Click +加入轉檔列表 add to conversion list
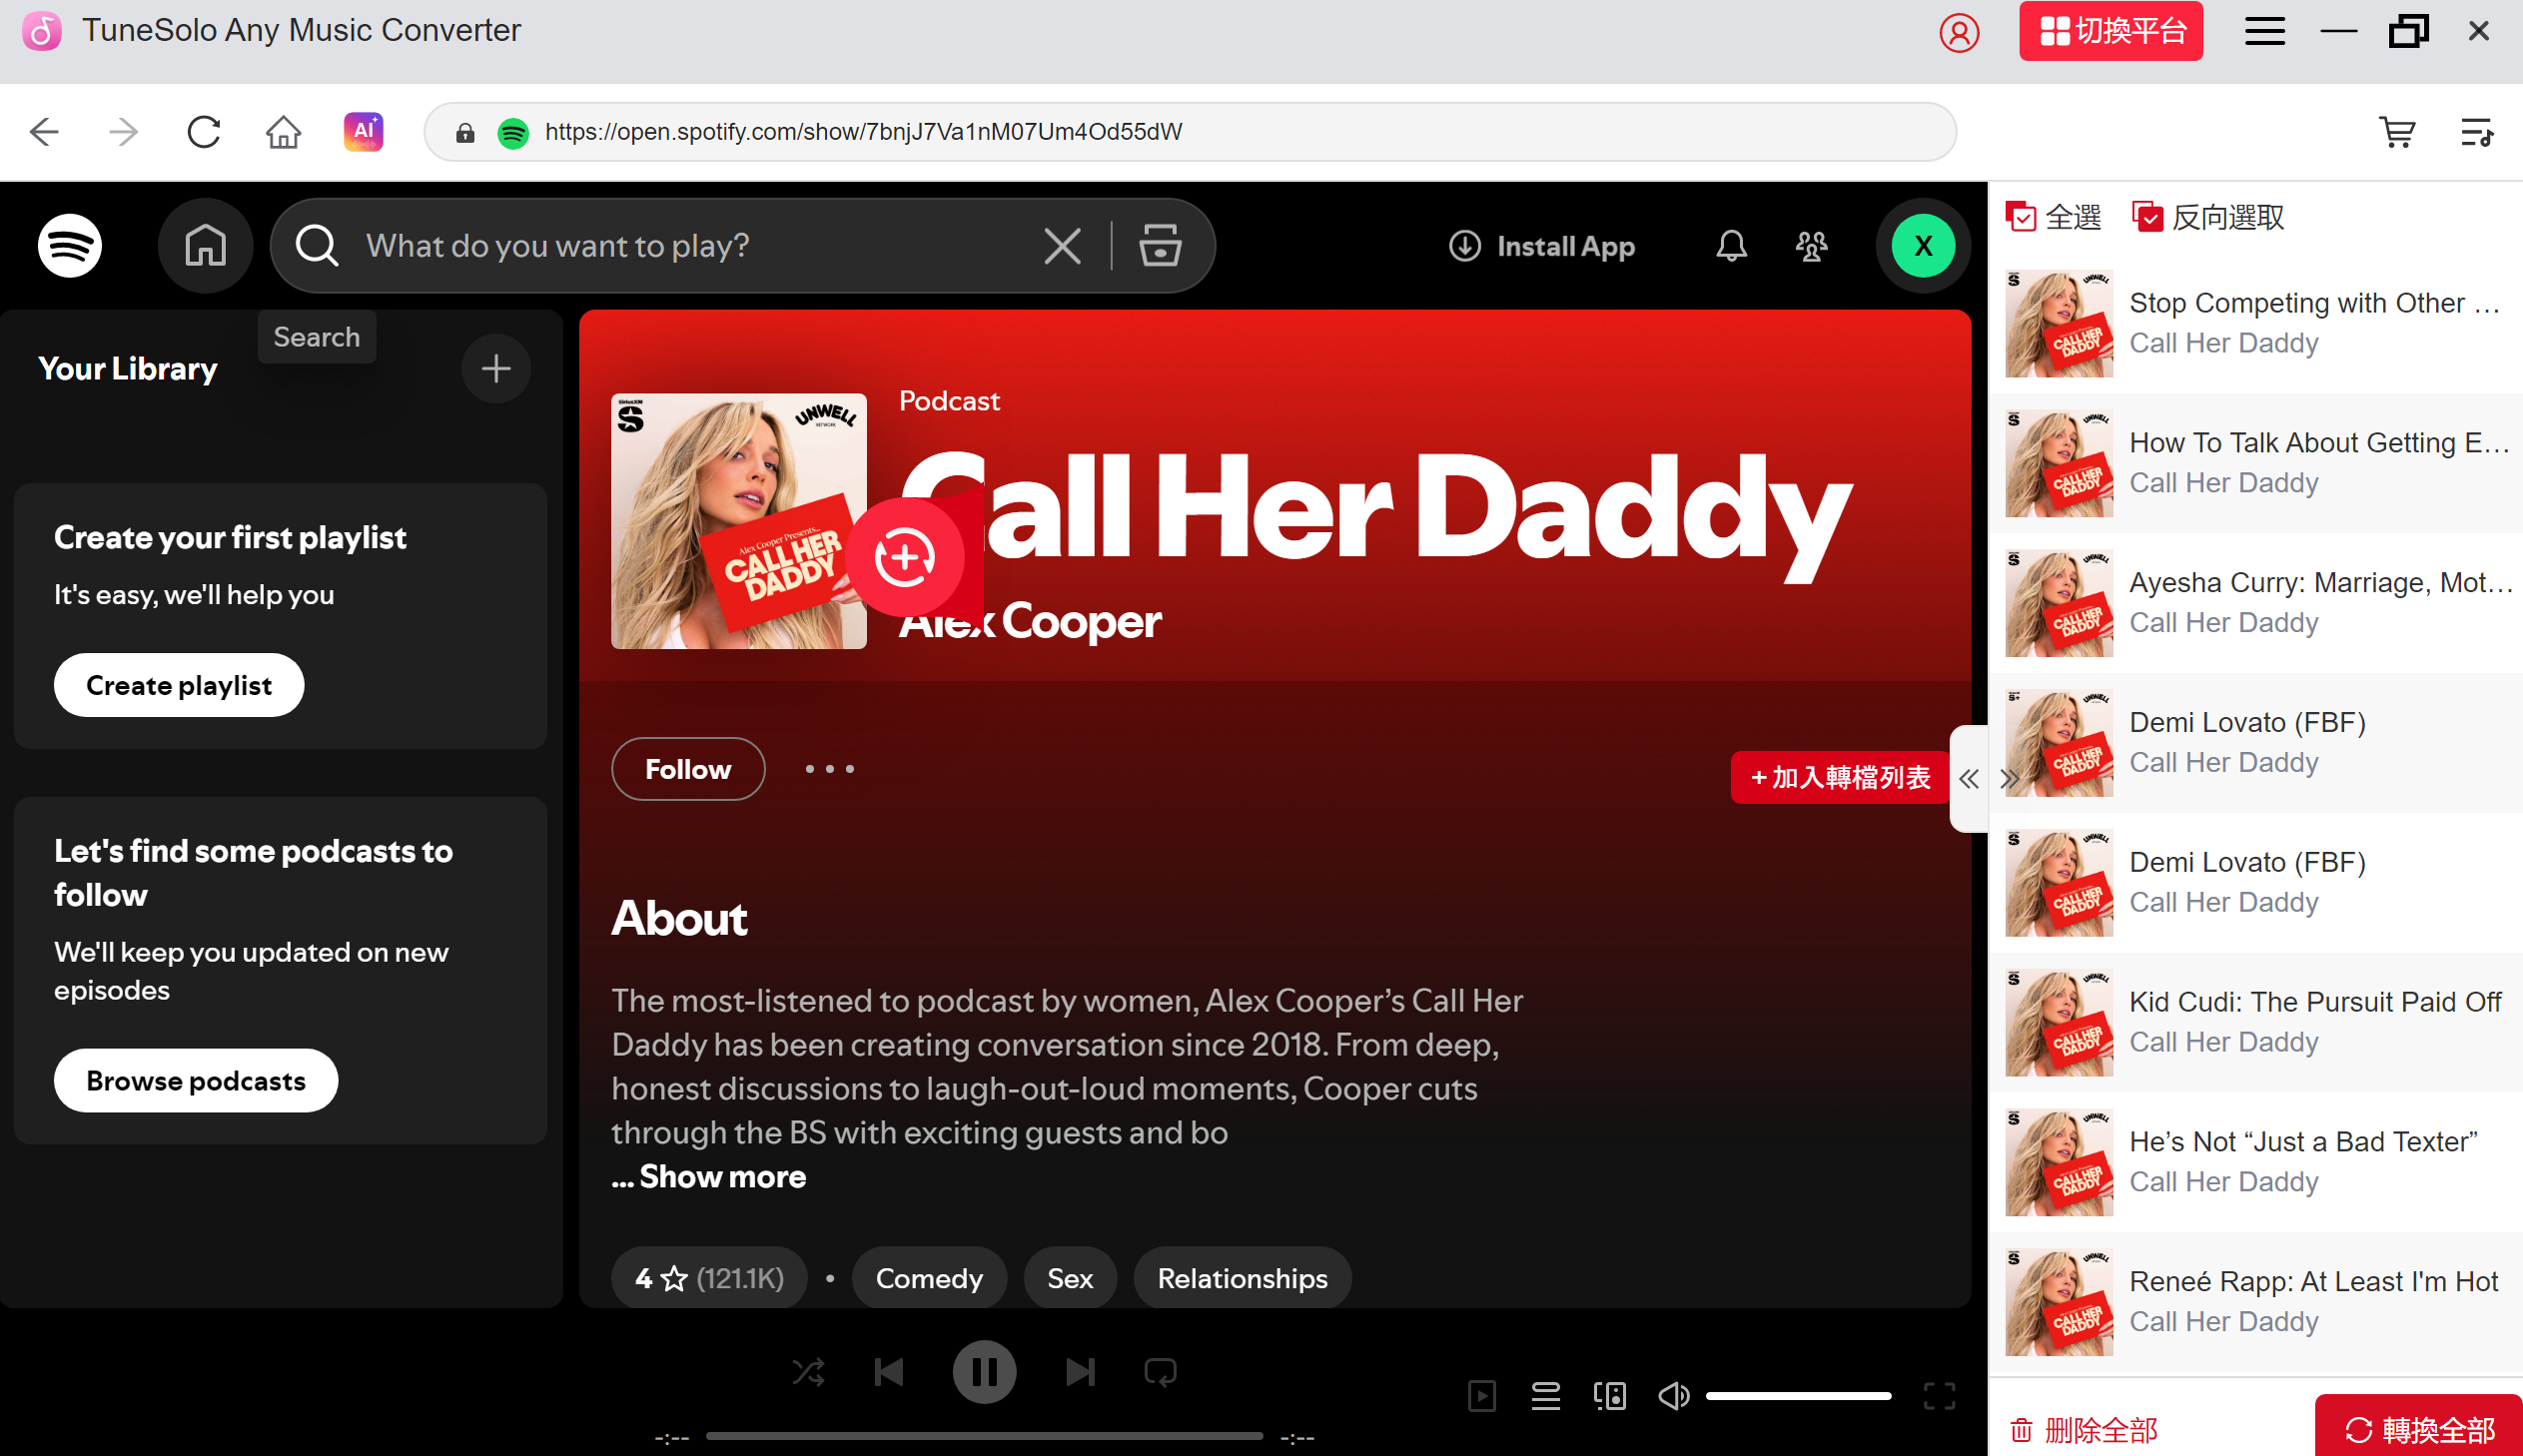2523x1456 pixels. [1840, 777]
